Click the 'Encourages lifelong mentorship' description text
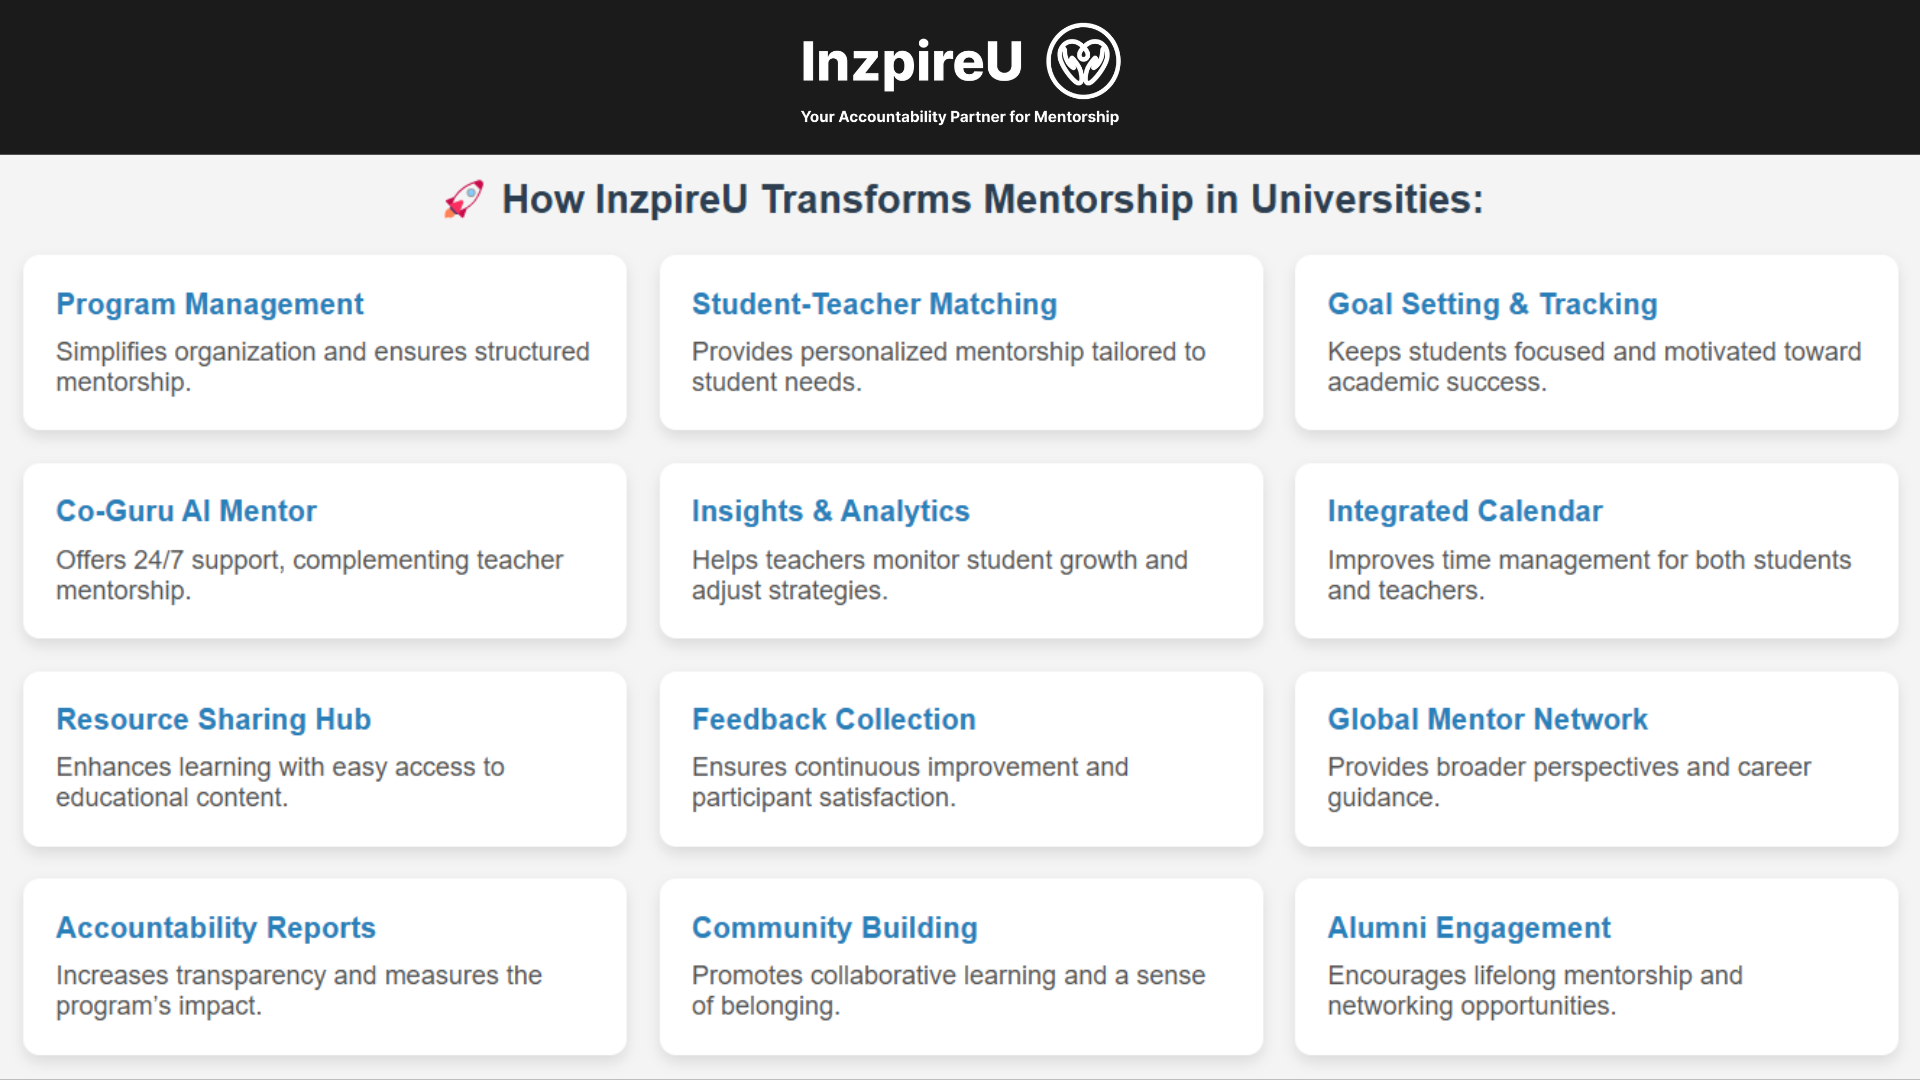Screen dimensions: 1920x1080 point(1534,990)
